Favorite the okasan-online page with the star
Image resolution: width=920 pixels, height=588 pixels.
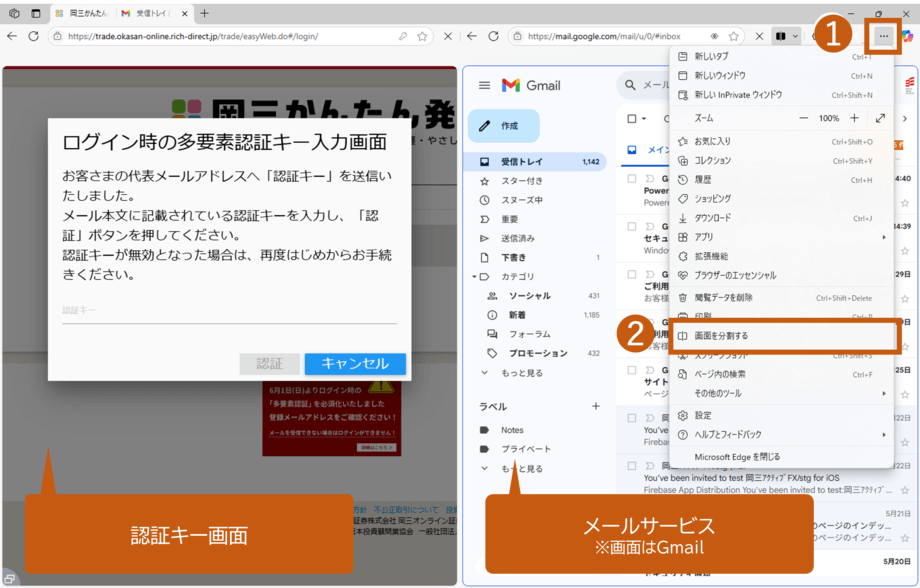[x=422, y=36]
